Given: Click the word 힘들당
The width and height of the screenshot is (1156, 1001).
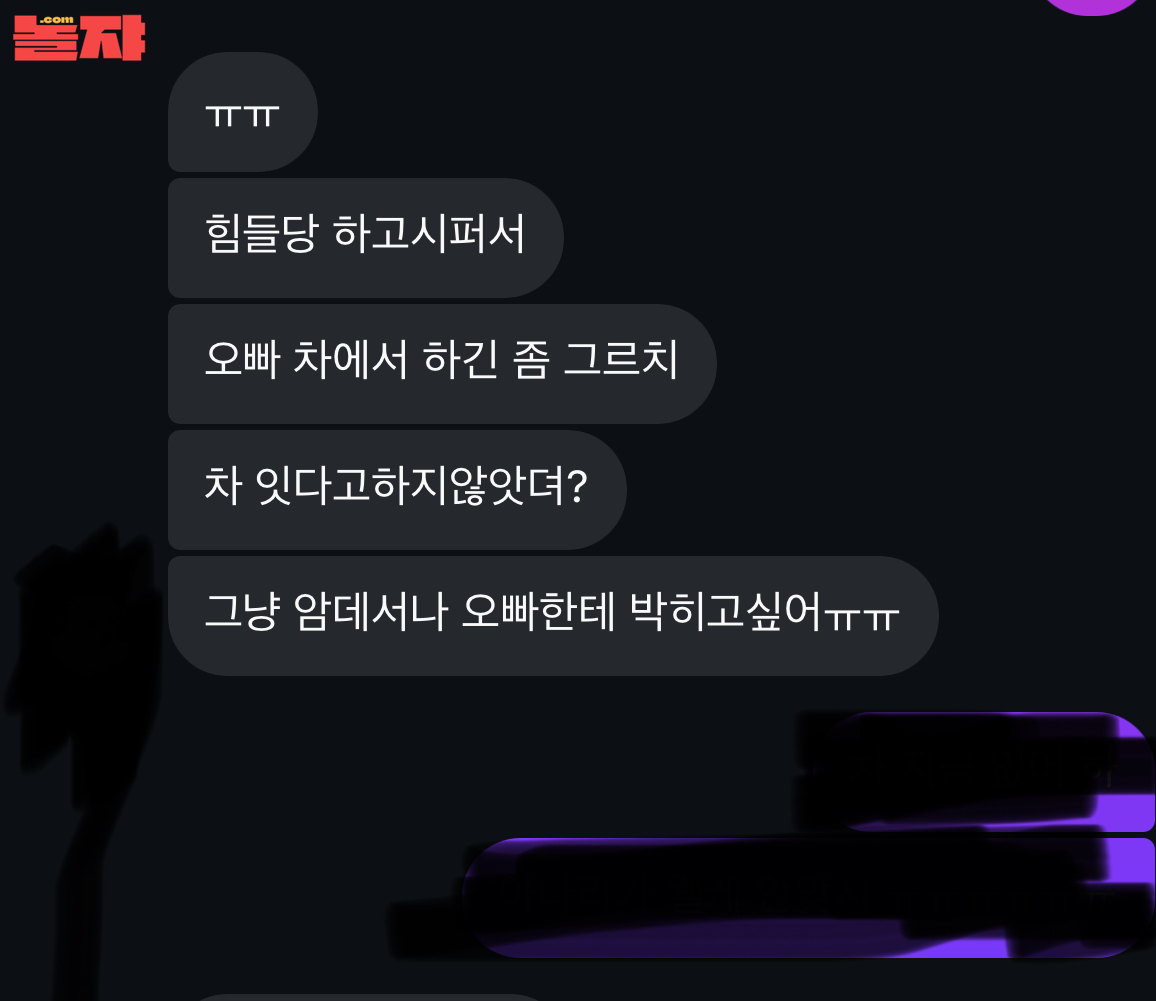Looking at the screenshot, I should (x=261, y=234).
